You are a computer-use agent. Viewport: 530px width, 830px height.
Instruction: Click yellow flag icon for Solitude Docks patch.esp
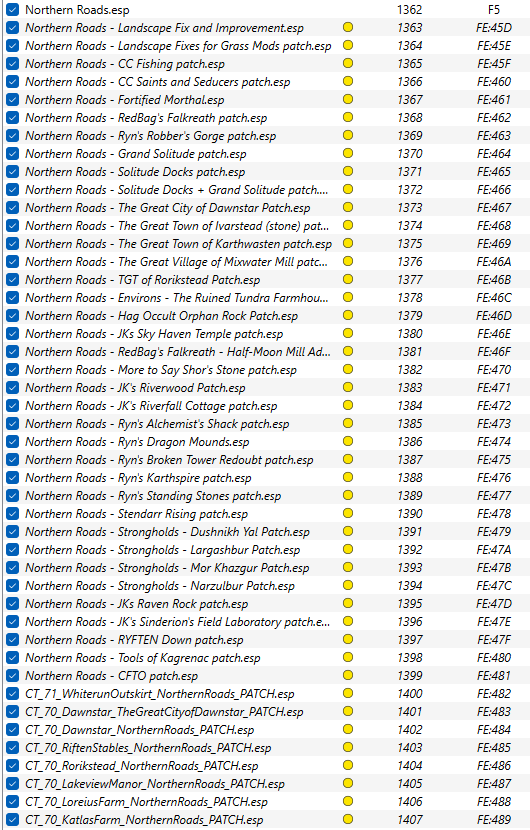pyautogui.click(x=348, y=172)
